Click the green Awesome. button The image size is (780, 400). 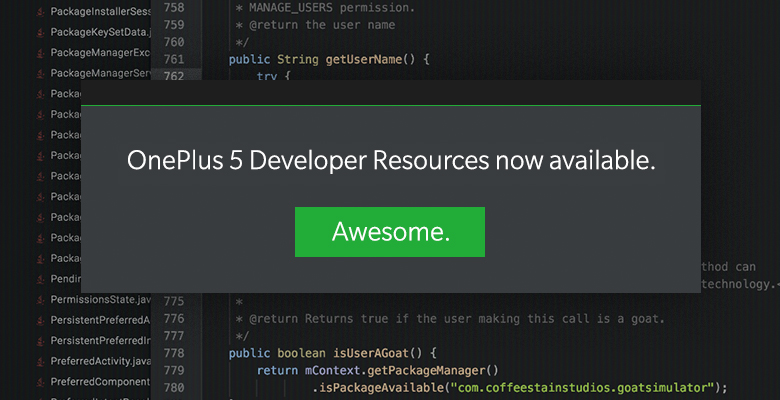click(x=390, y=232)
